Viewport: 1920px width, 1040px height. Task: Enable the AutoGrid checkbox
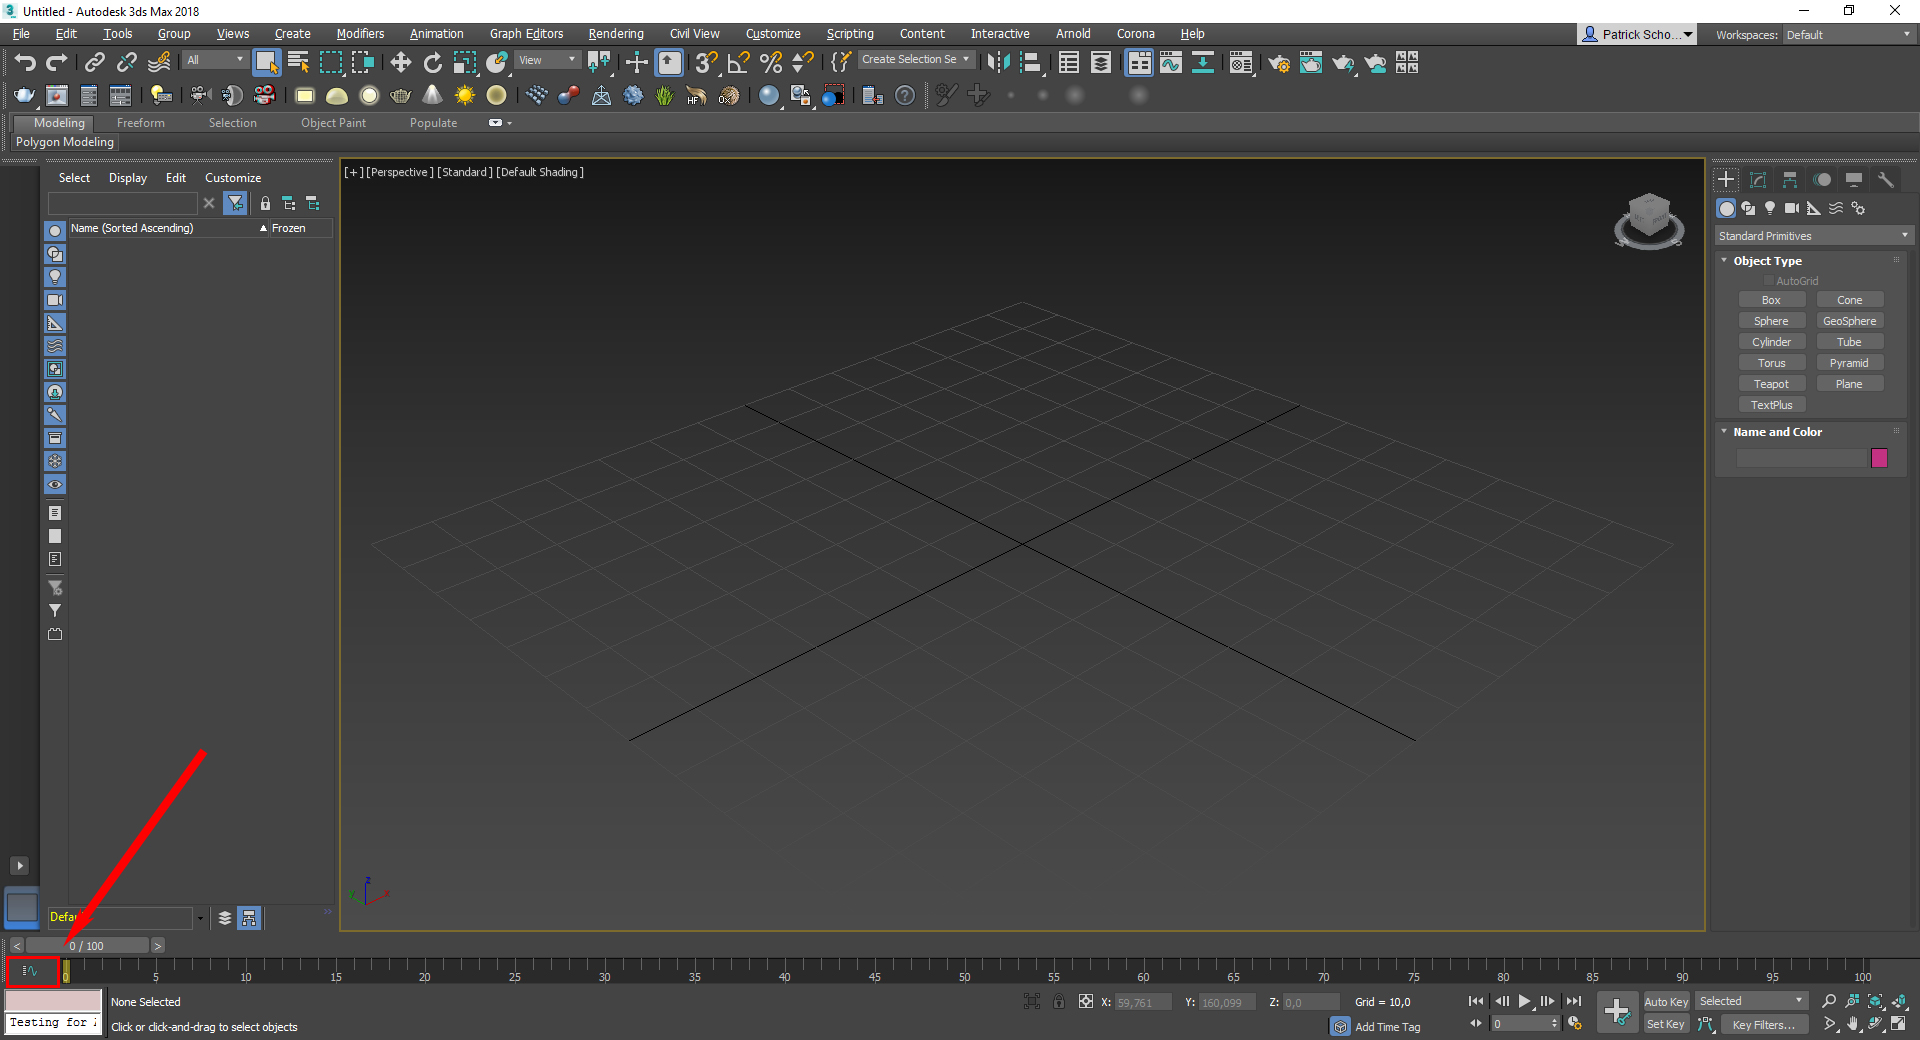pyautogui.click(x=1768, y=280)
